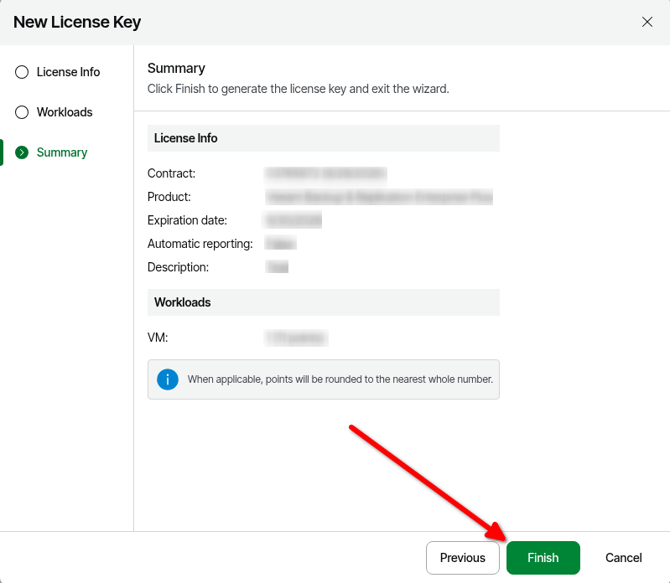Open the License Info step label
670x583 pixels.
click(x=68, y=72)
